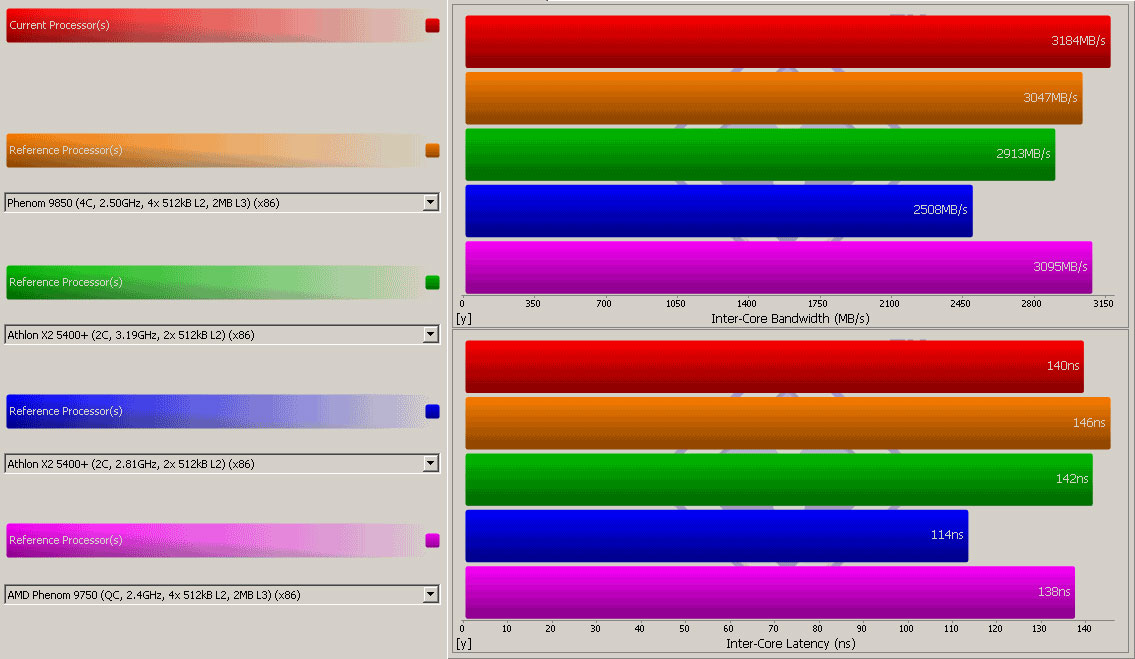
Task: Click the AMD Phenom 9750 text field
Action: click(214, 594)
